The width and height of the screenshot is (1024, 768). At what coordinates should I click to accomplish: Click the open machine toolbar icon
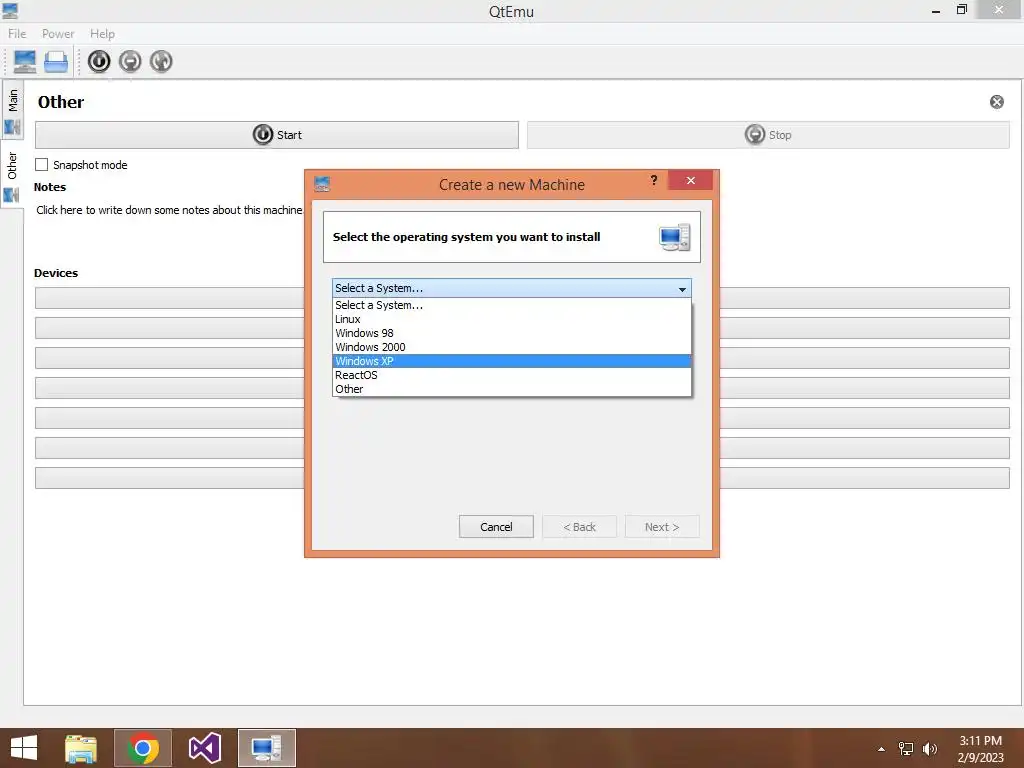pyautogui.click(x=56, y=61)
